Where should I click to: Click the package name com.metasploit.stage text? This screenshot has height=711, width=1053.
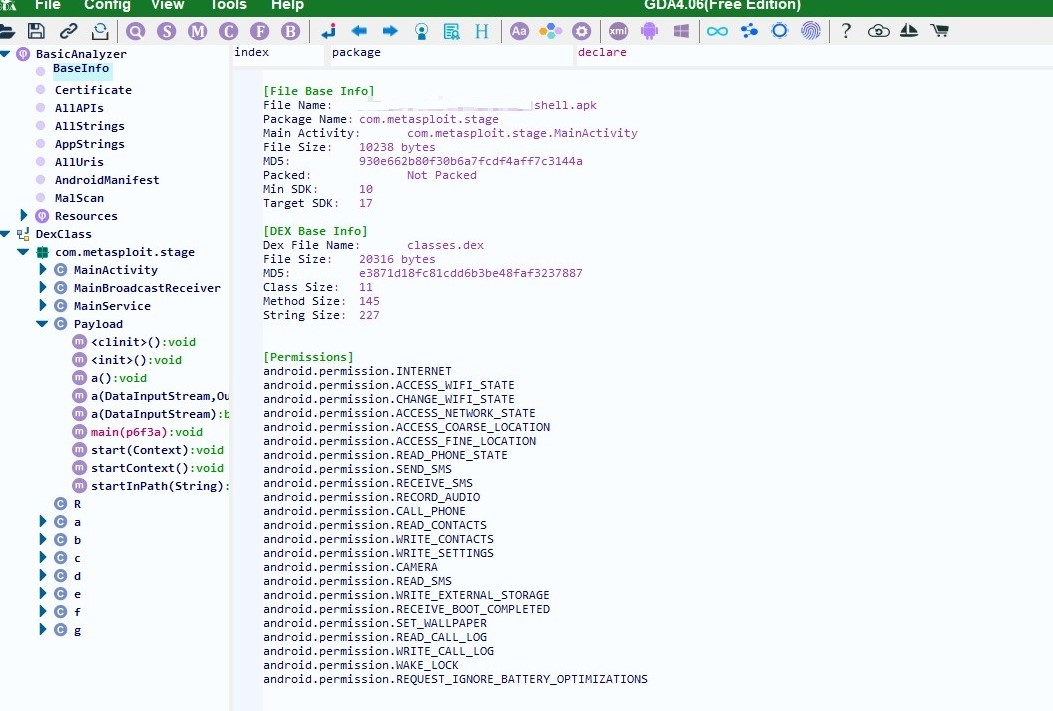428,120
